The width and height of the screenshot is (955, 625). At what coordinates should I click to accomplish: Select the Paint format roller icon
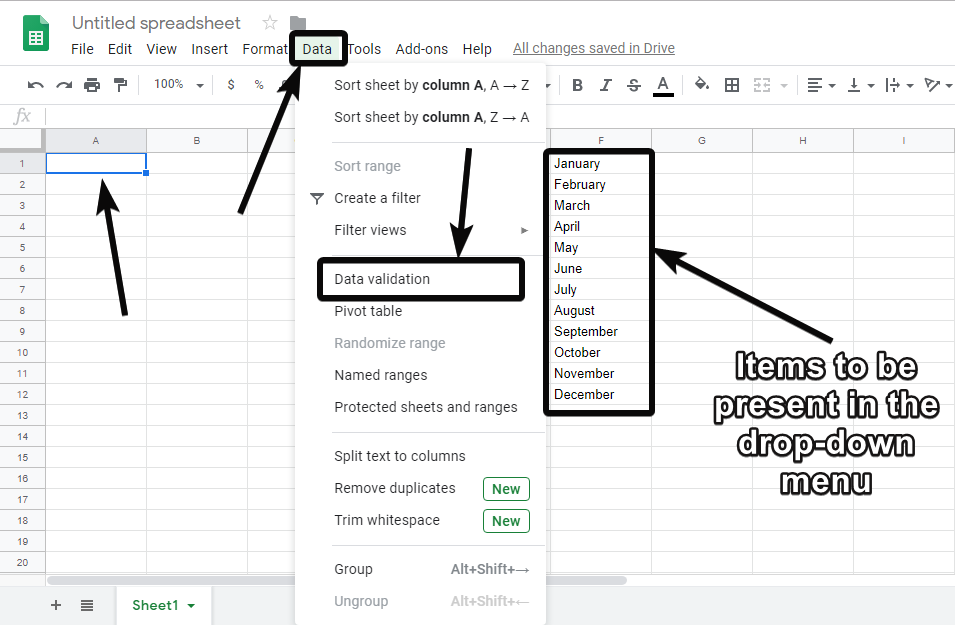(121, 85)
